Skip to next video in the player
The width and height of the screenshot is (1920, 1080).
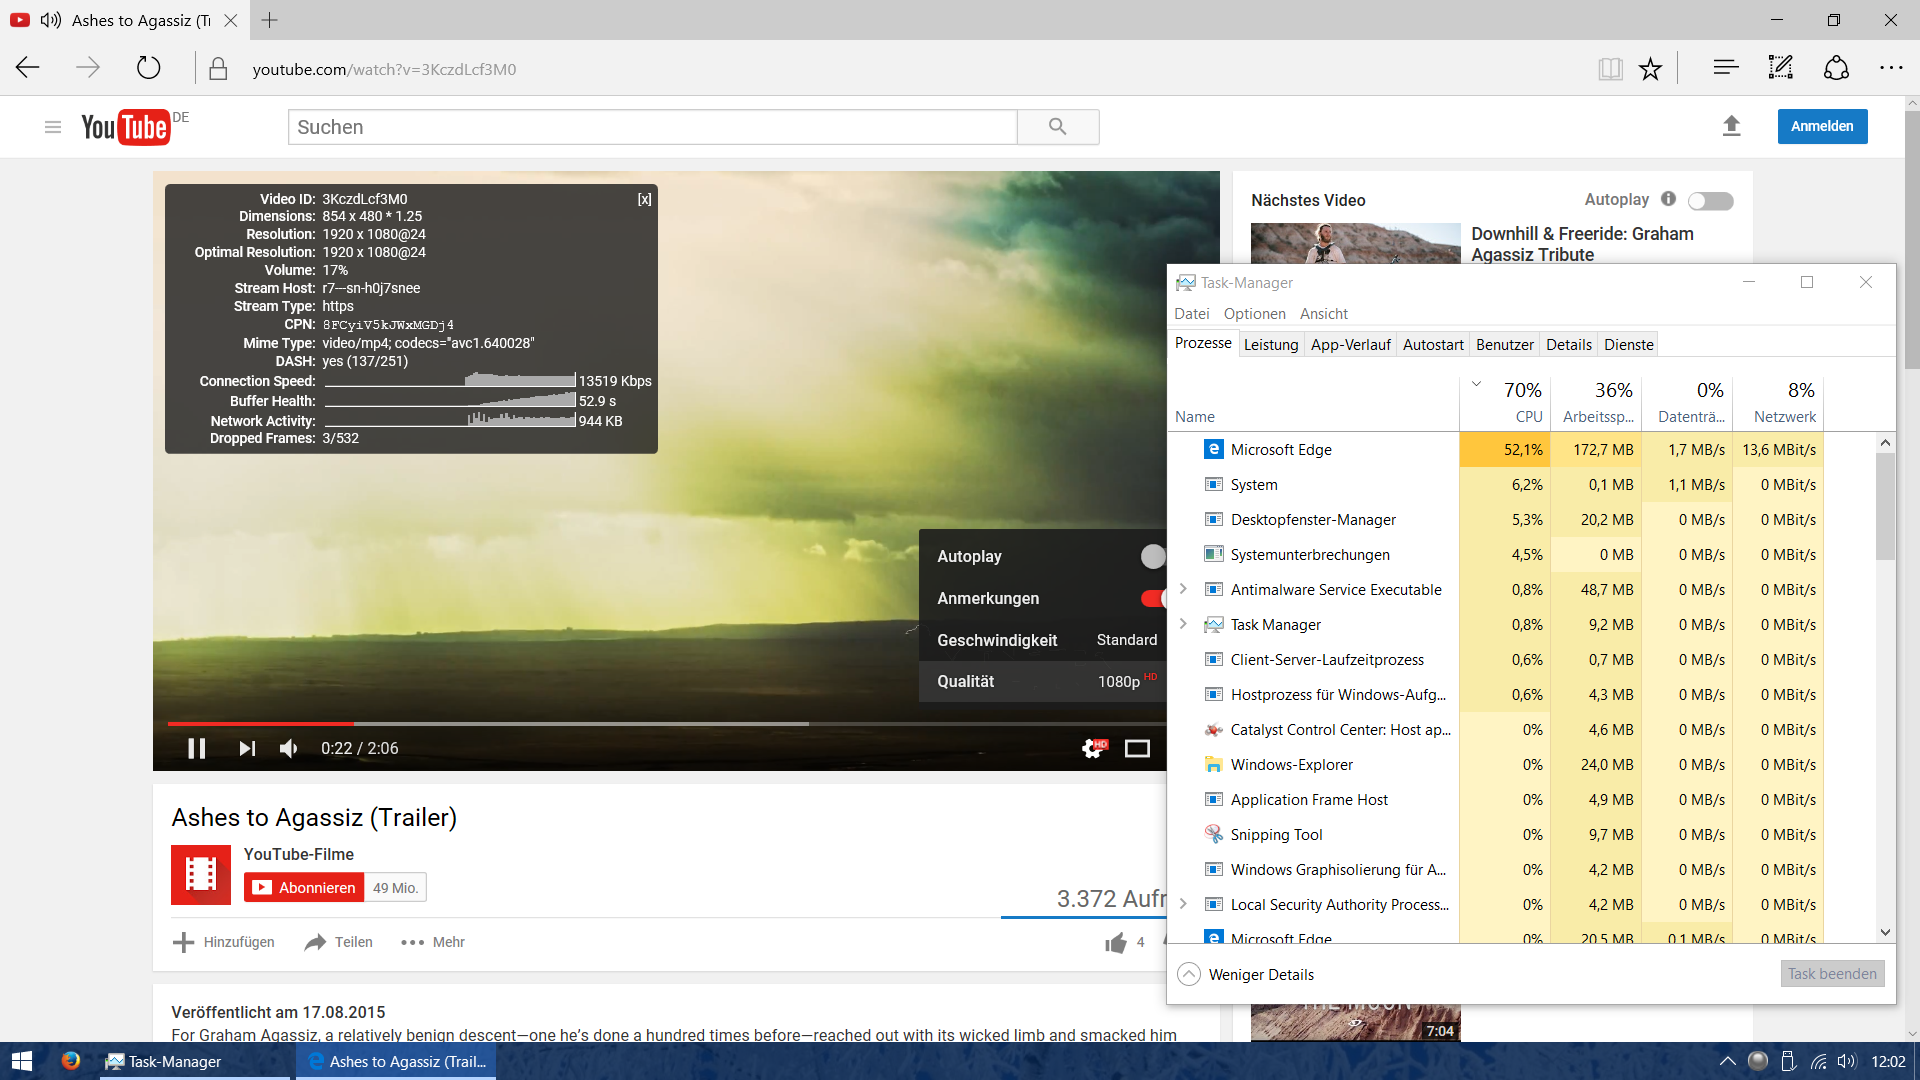coord(247,748)
